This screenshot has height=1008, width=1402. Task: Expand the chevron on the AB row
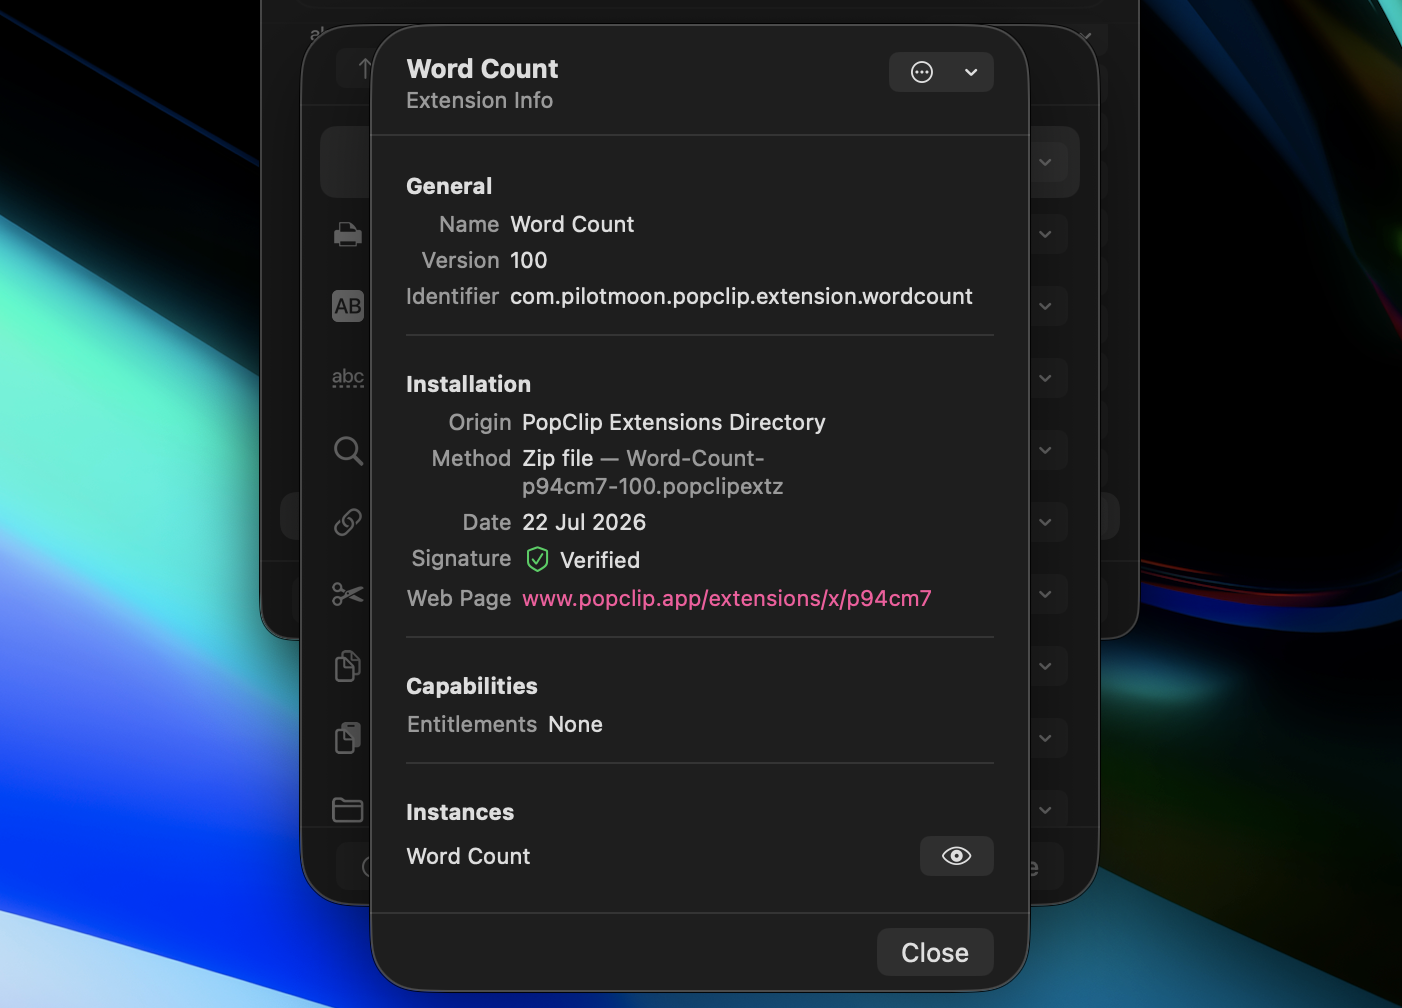coord(1045,306)
